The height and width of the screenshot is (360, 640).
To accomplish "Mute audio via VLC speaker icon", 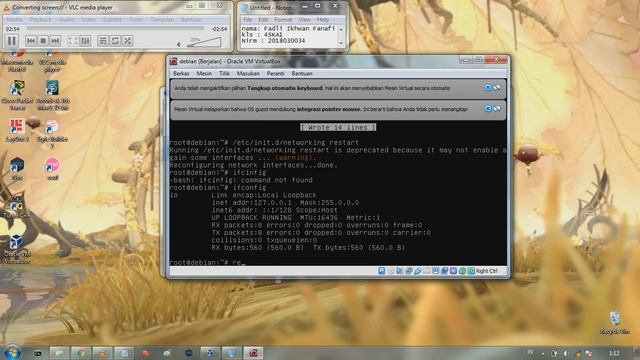I will coord(179,43).
